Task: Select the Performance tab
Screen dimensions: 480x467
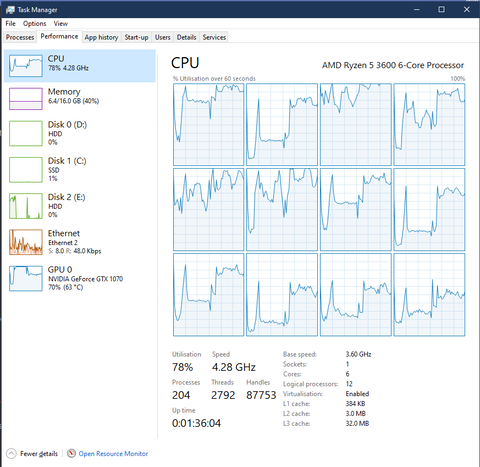Action: pyautogui.click(x=59, y=36)
